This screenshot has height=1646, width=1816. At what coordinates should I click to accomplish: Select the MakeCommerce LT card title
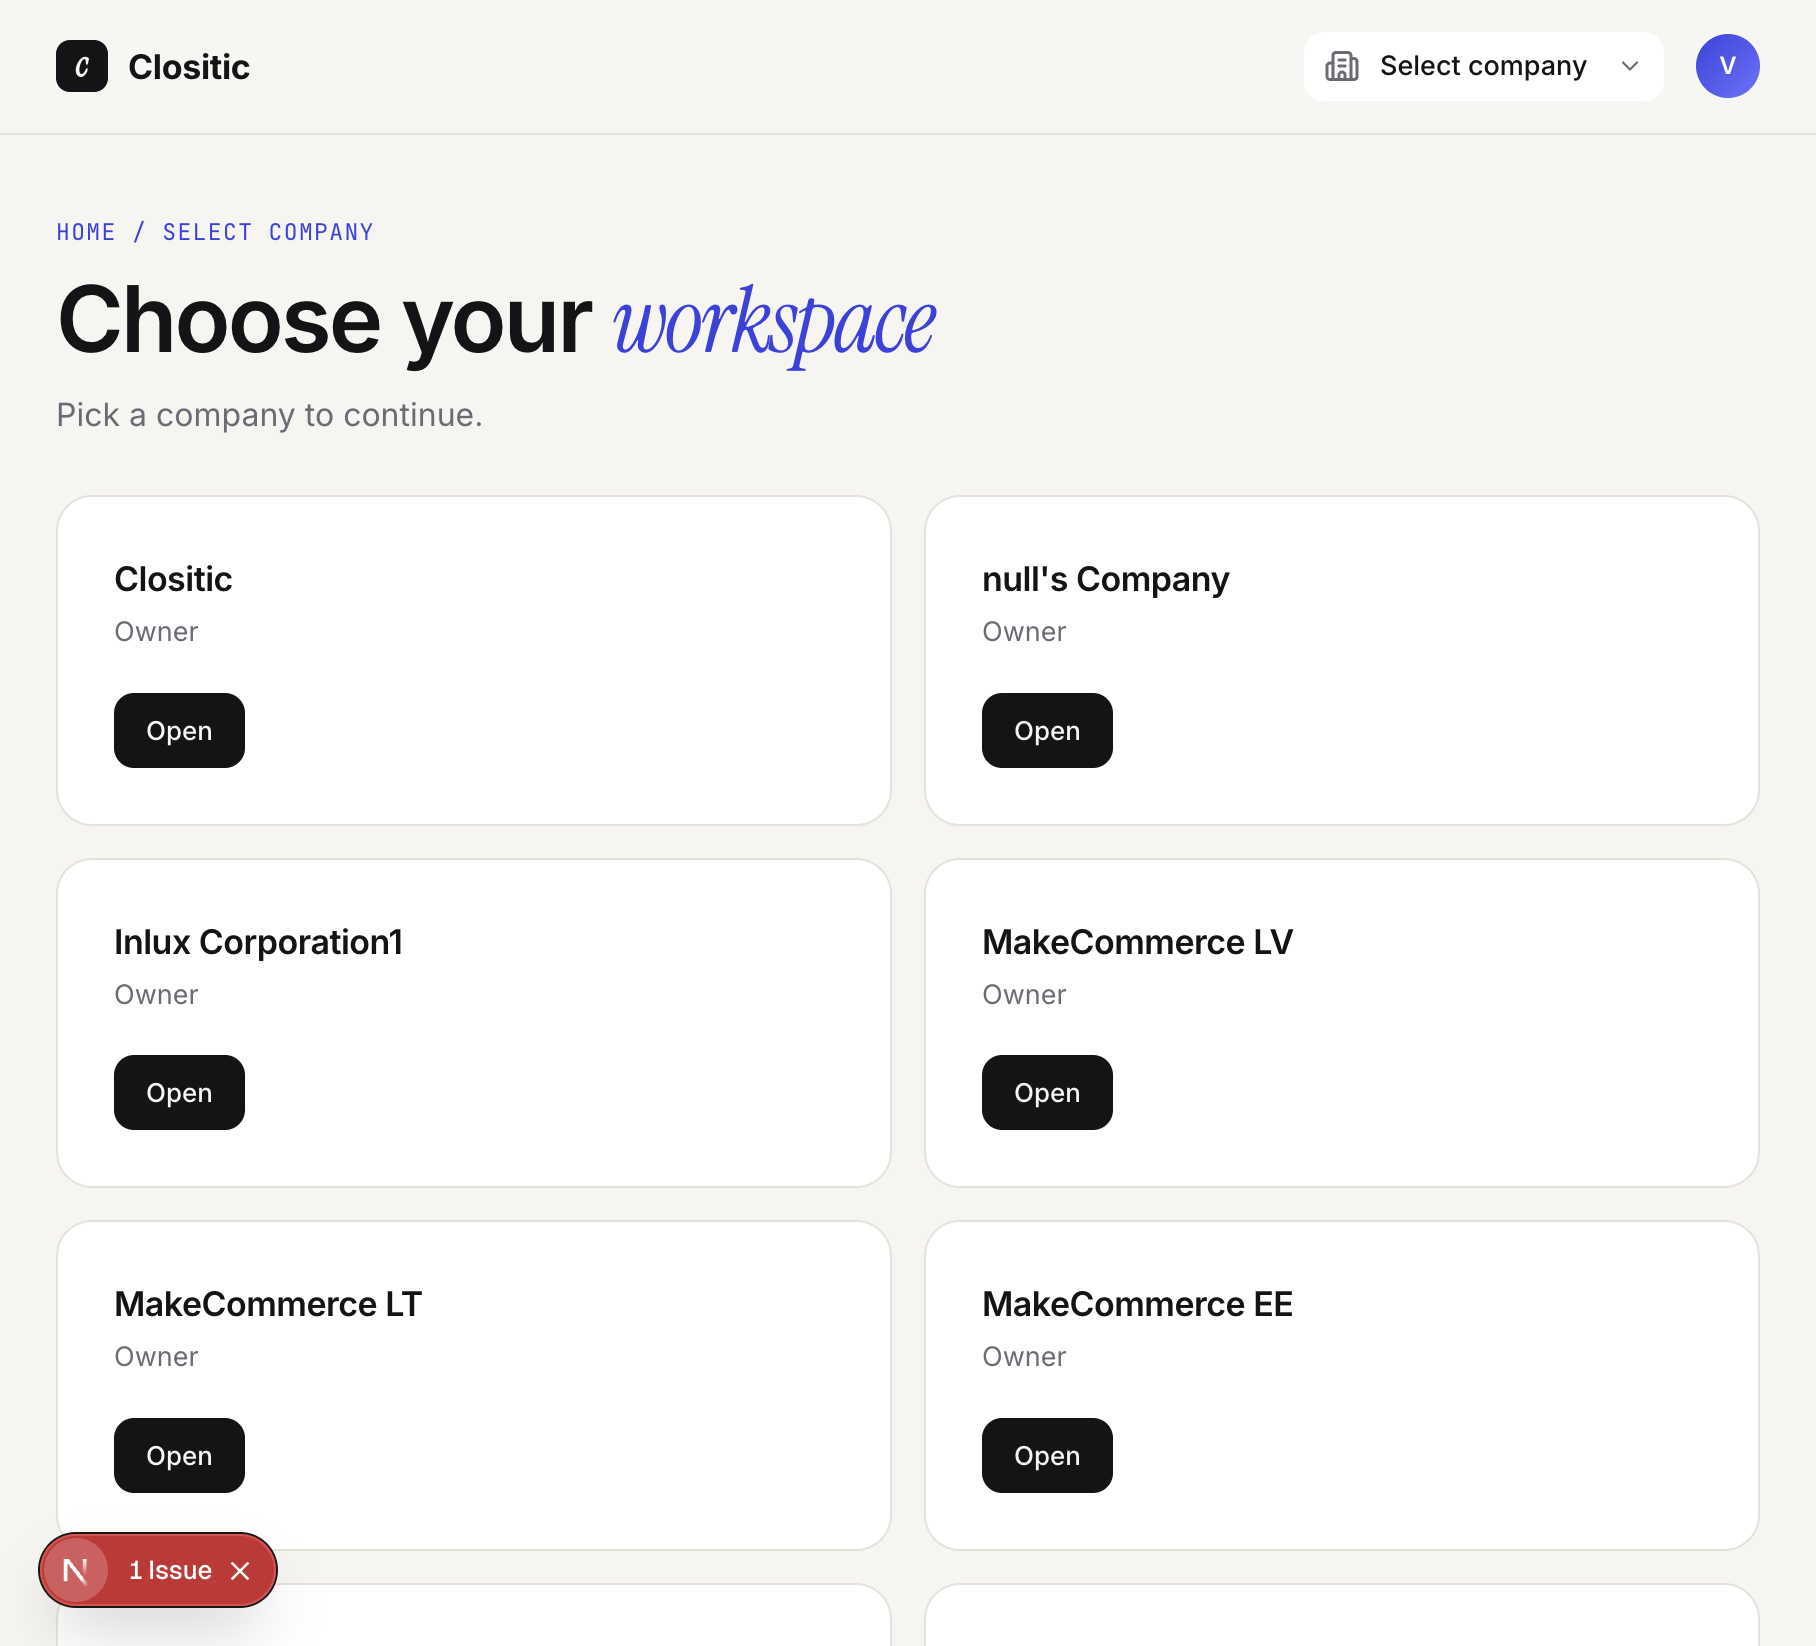tap(268, 1304)
